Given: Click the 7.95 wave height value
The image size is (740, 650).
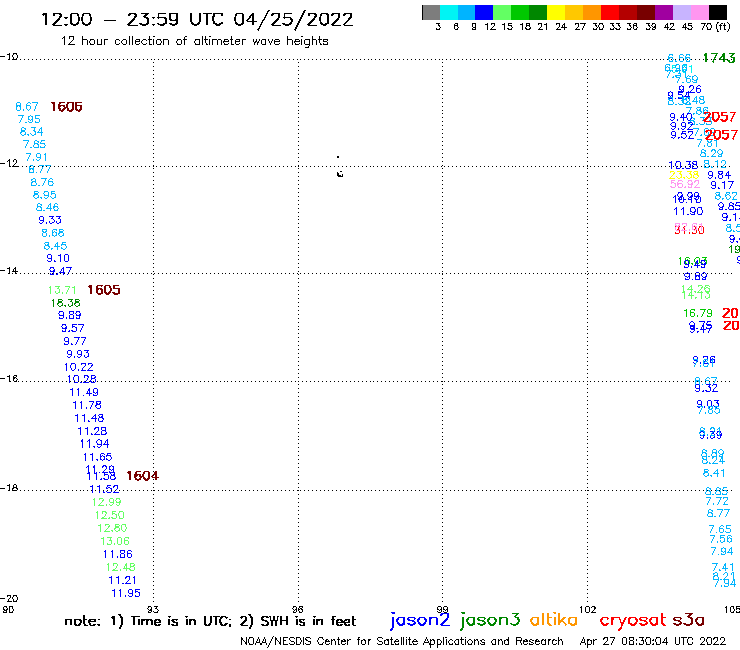Looking at the screenshot, I should click(x=29, y=119).
